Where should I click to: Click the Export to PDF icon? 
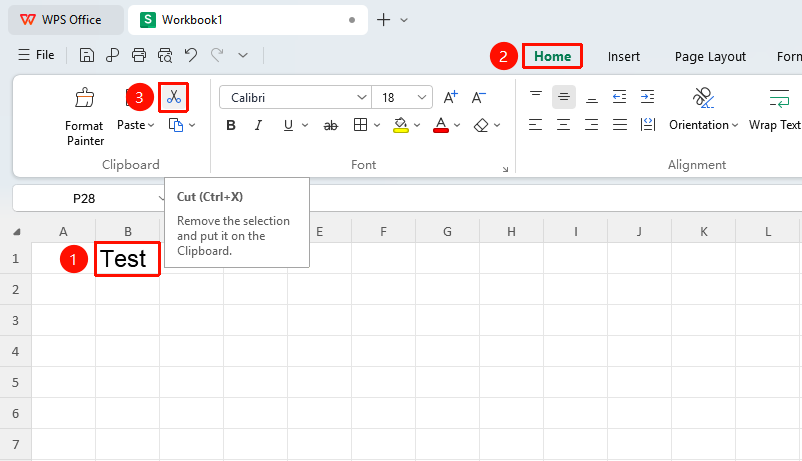tap(112, 55)
